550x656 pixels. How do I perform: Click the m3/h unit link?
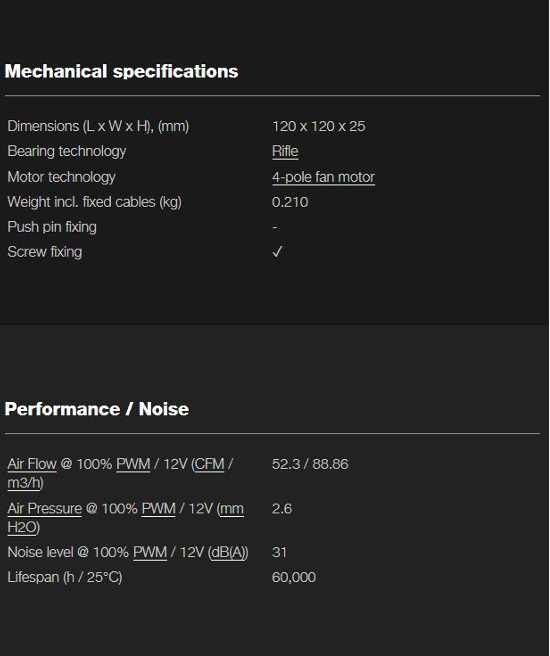pyautogui.click(x=24, y=483)
